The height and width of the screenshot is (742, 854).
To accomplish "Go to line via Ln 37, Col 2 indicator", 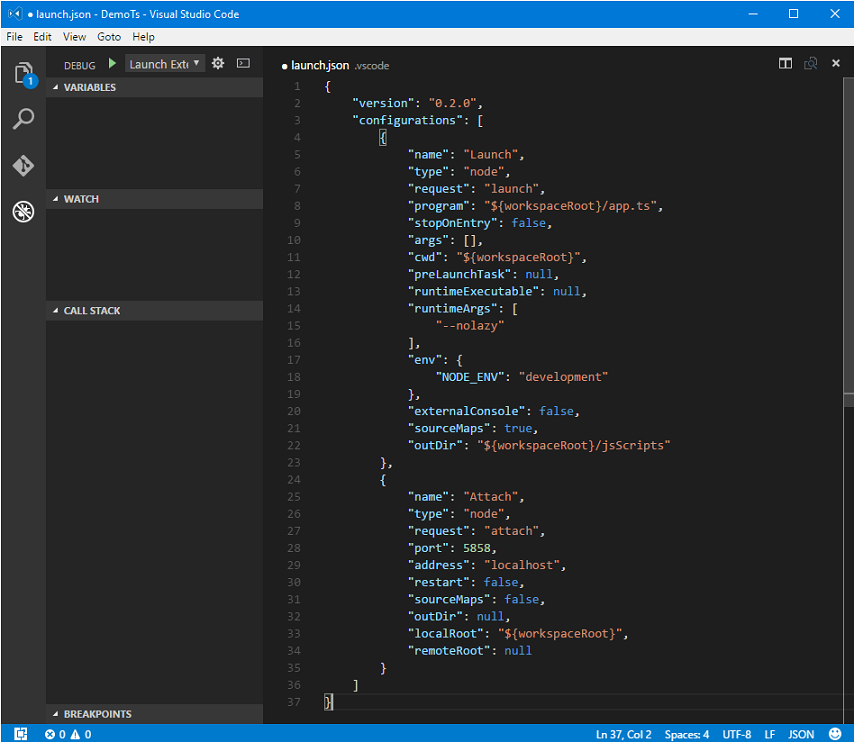I will (623, 734).
